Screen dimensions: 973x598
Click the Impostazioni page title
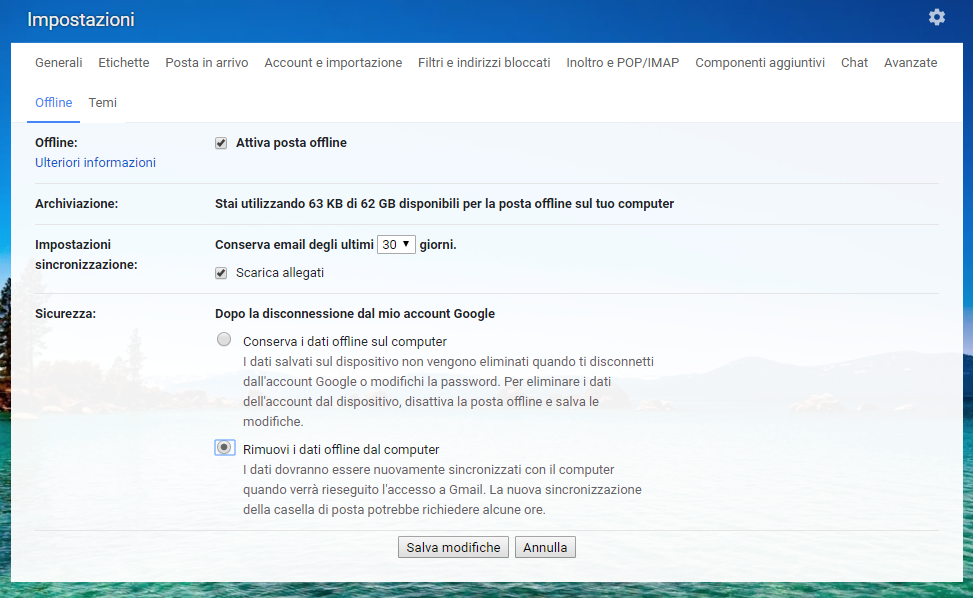(81, 20)
